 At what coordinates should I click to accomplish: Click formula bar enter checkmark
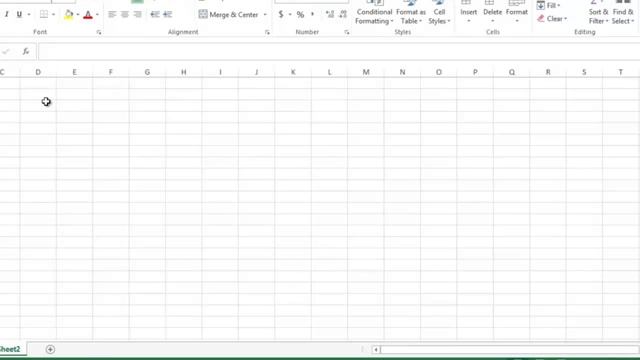[x=6, y=51]
